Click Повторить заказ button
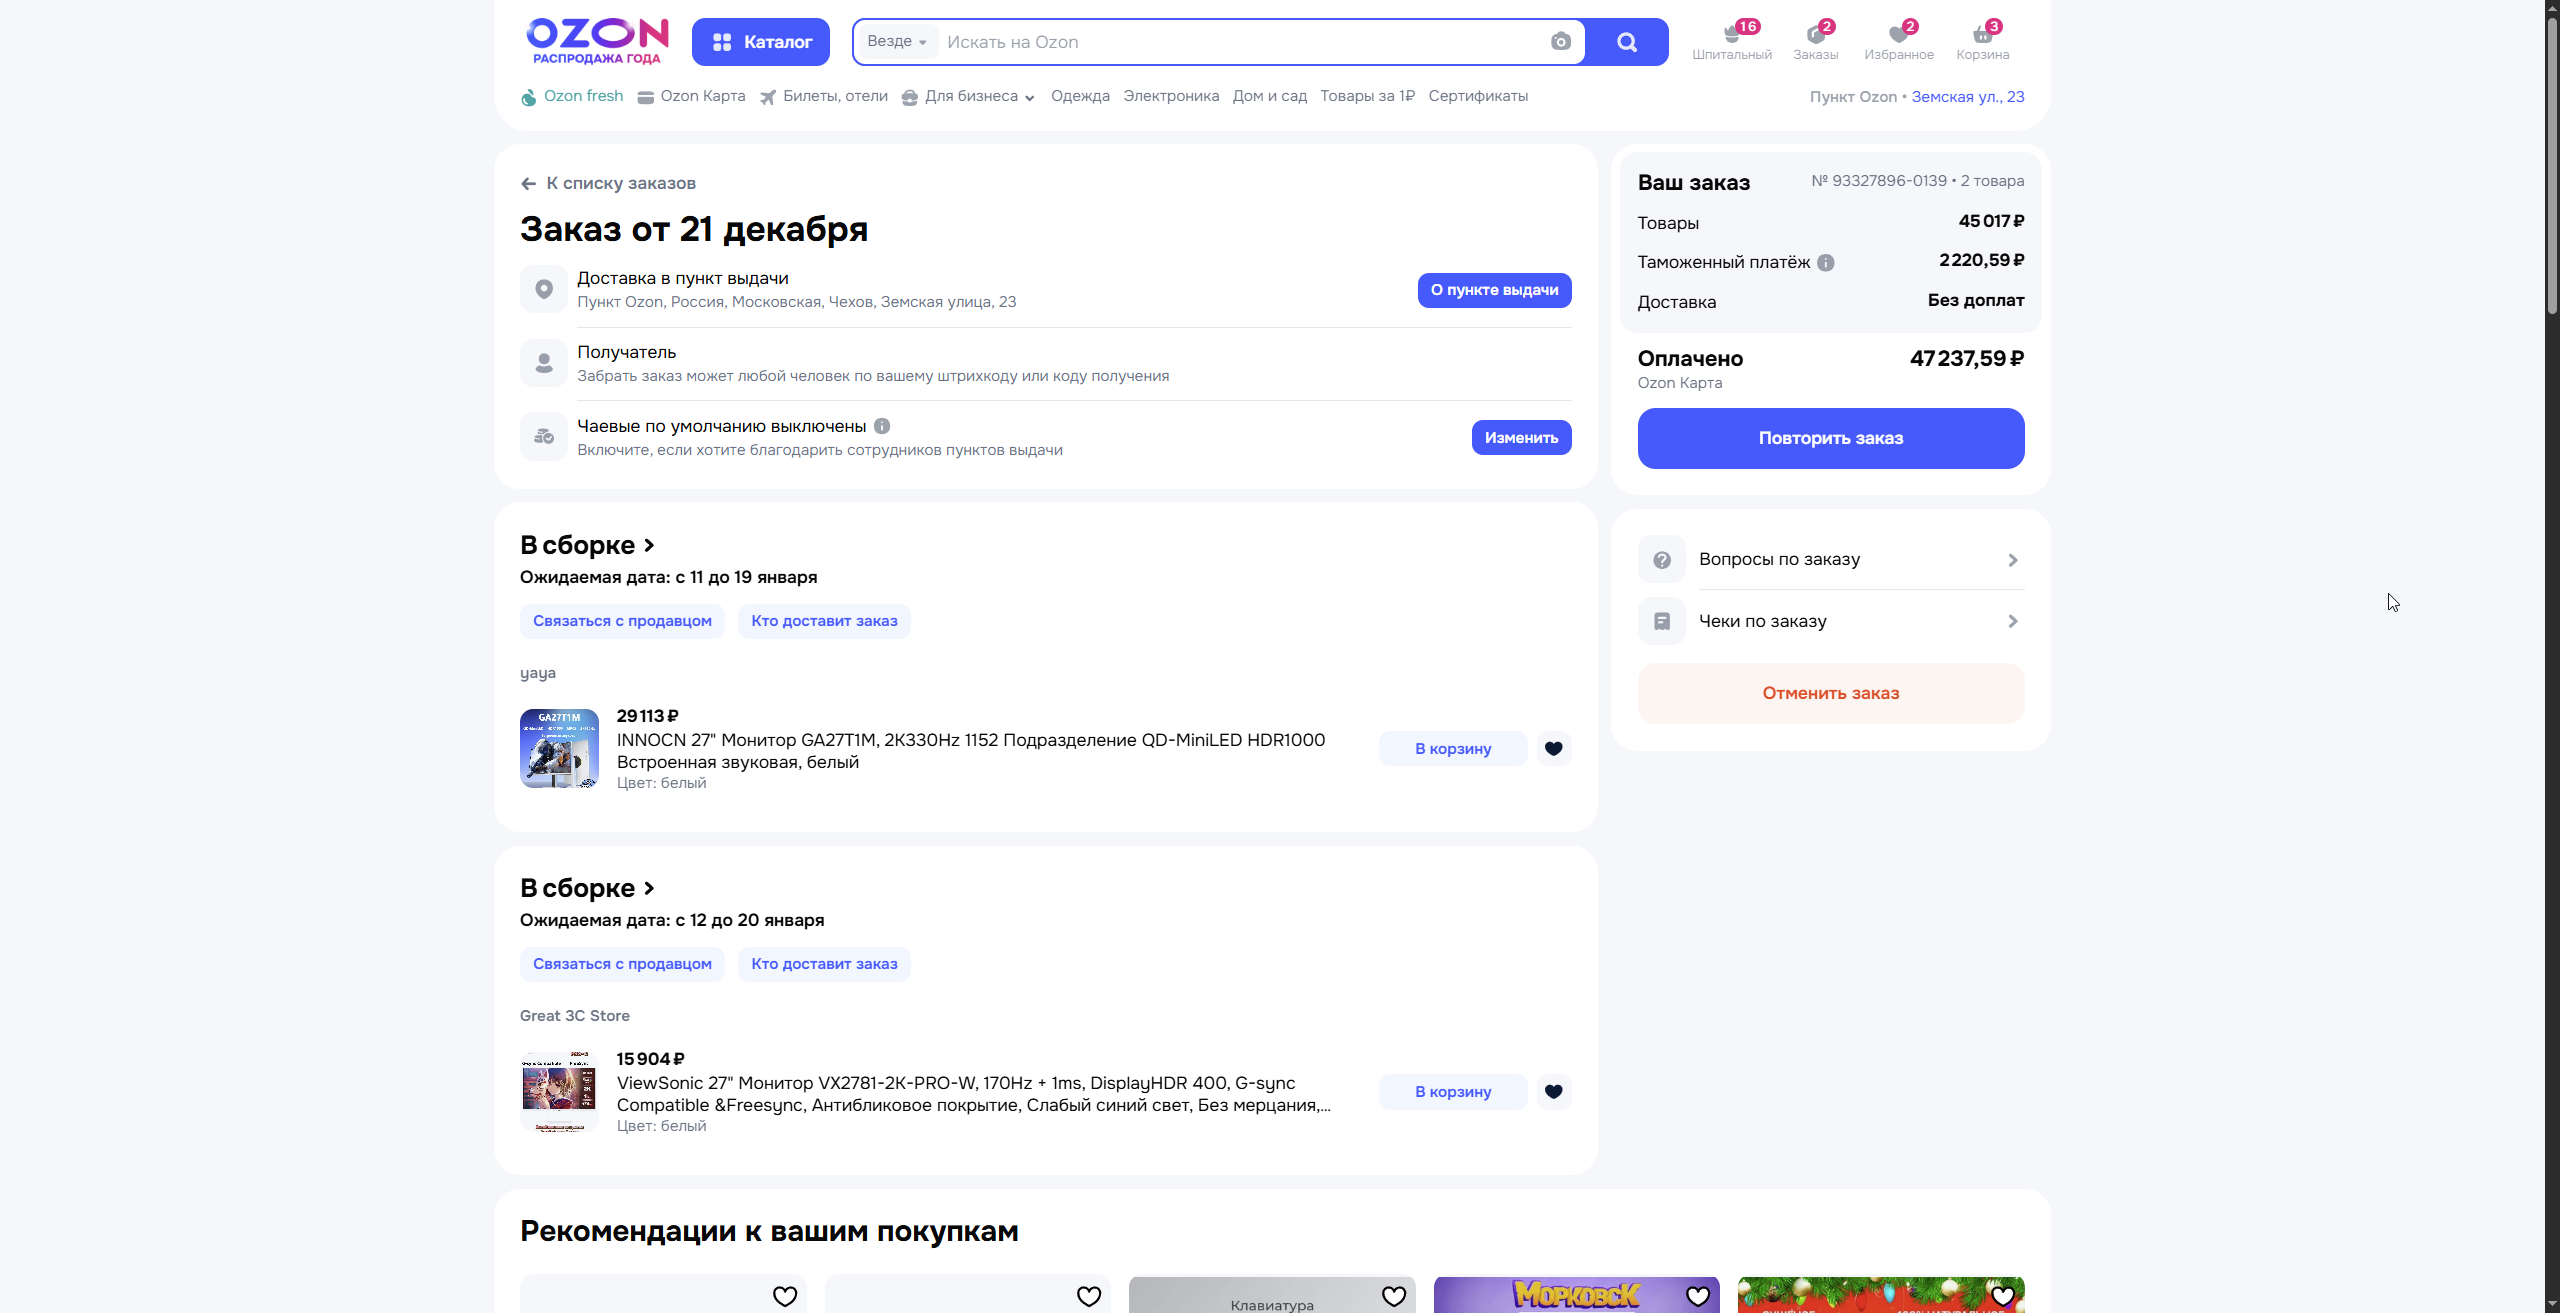This screenshot has width=2560, height=1313. click(x=1831, y=439)
